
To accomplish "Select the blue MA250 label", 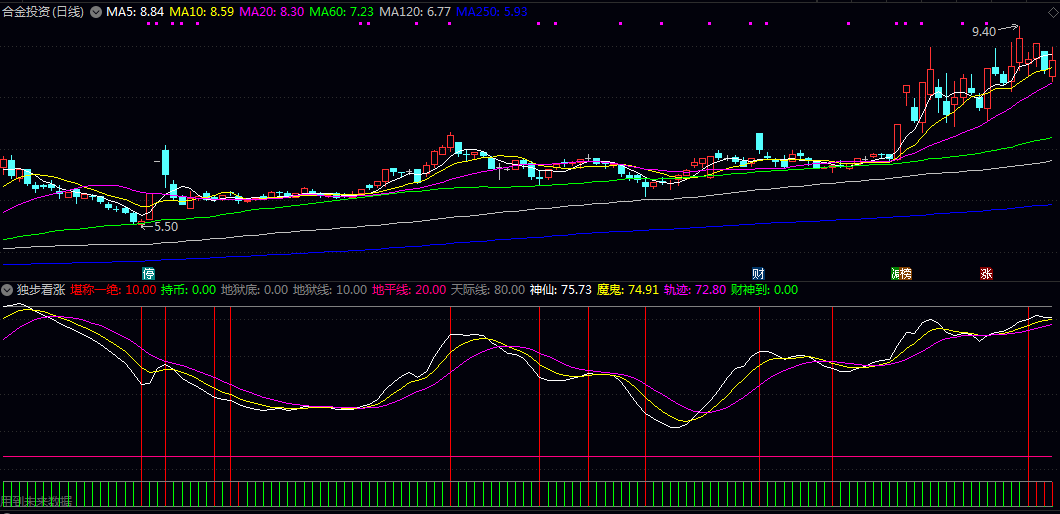I will click(x=491, y=12).
